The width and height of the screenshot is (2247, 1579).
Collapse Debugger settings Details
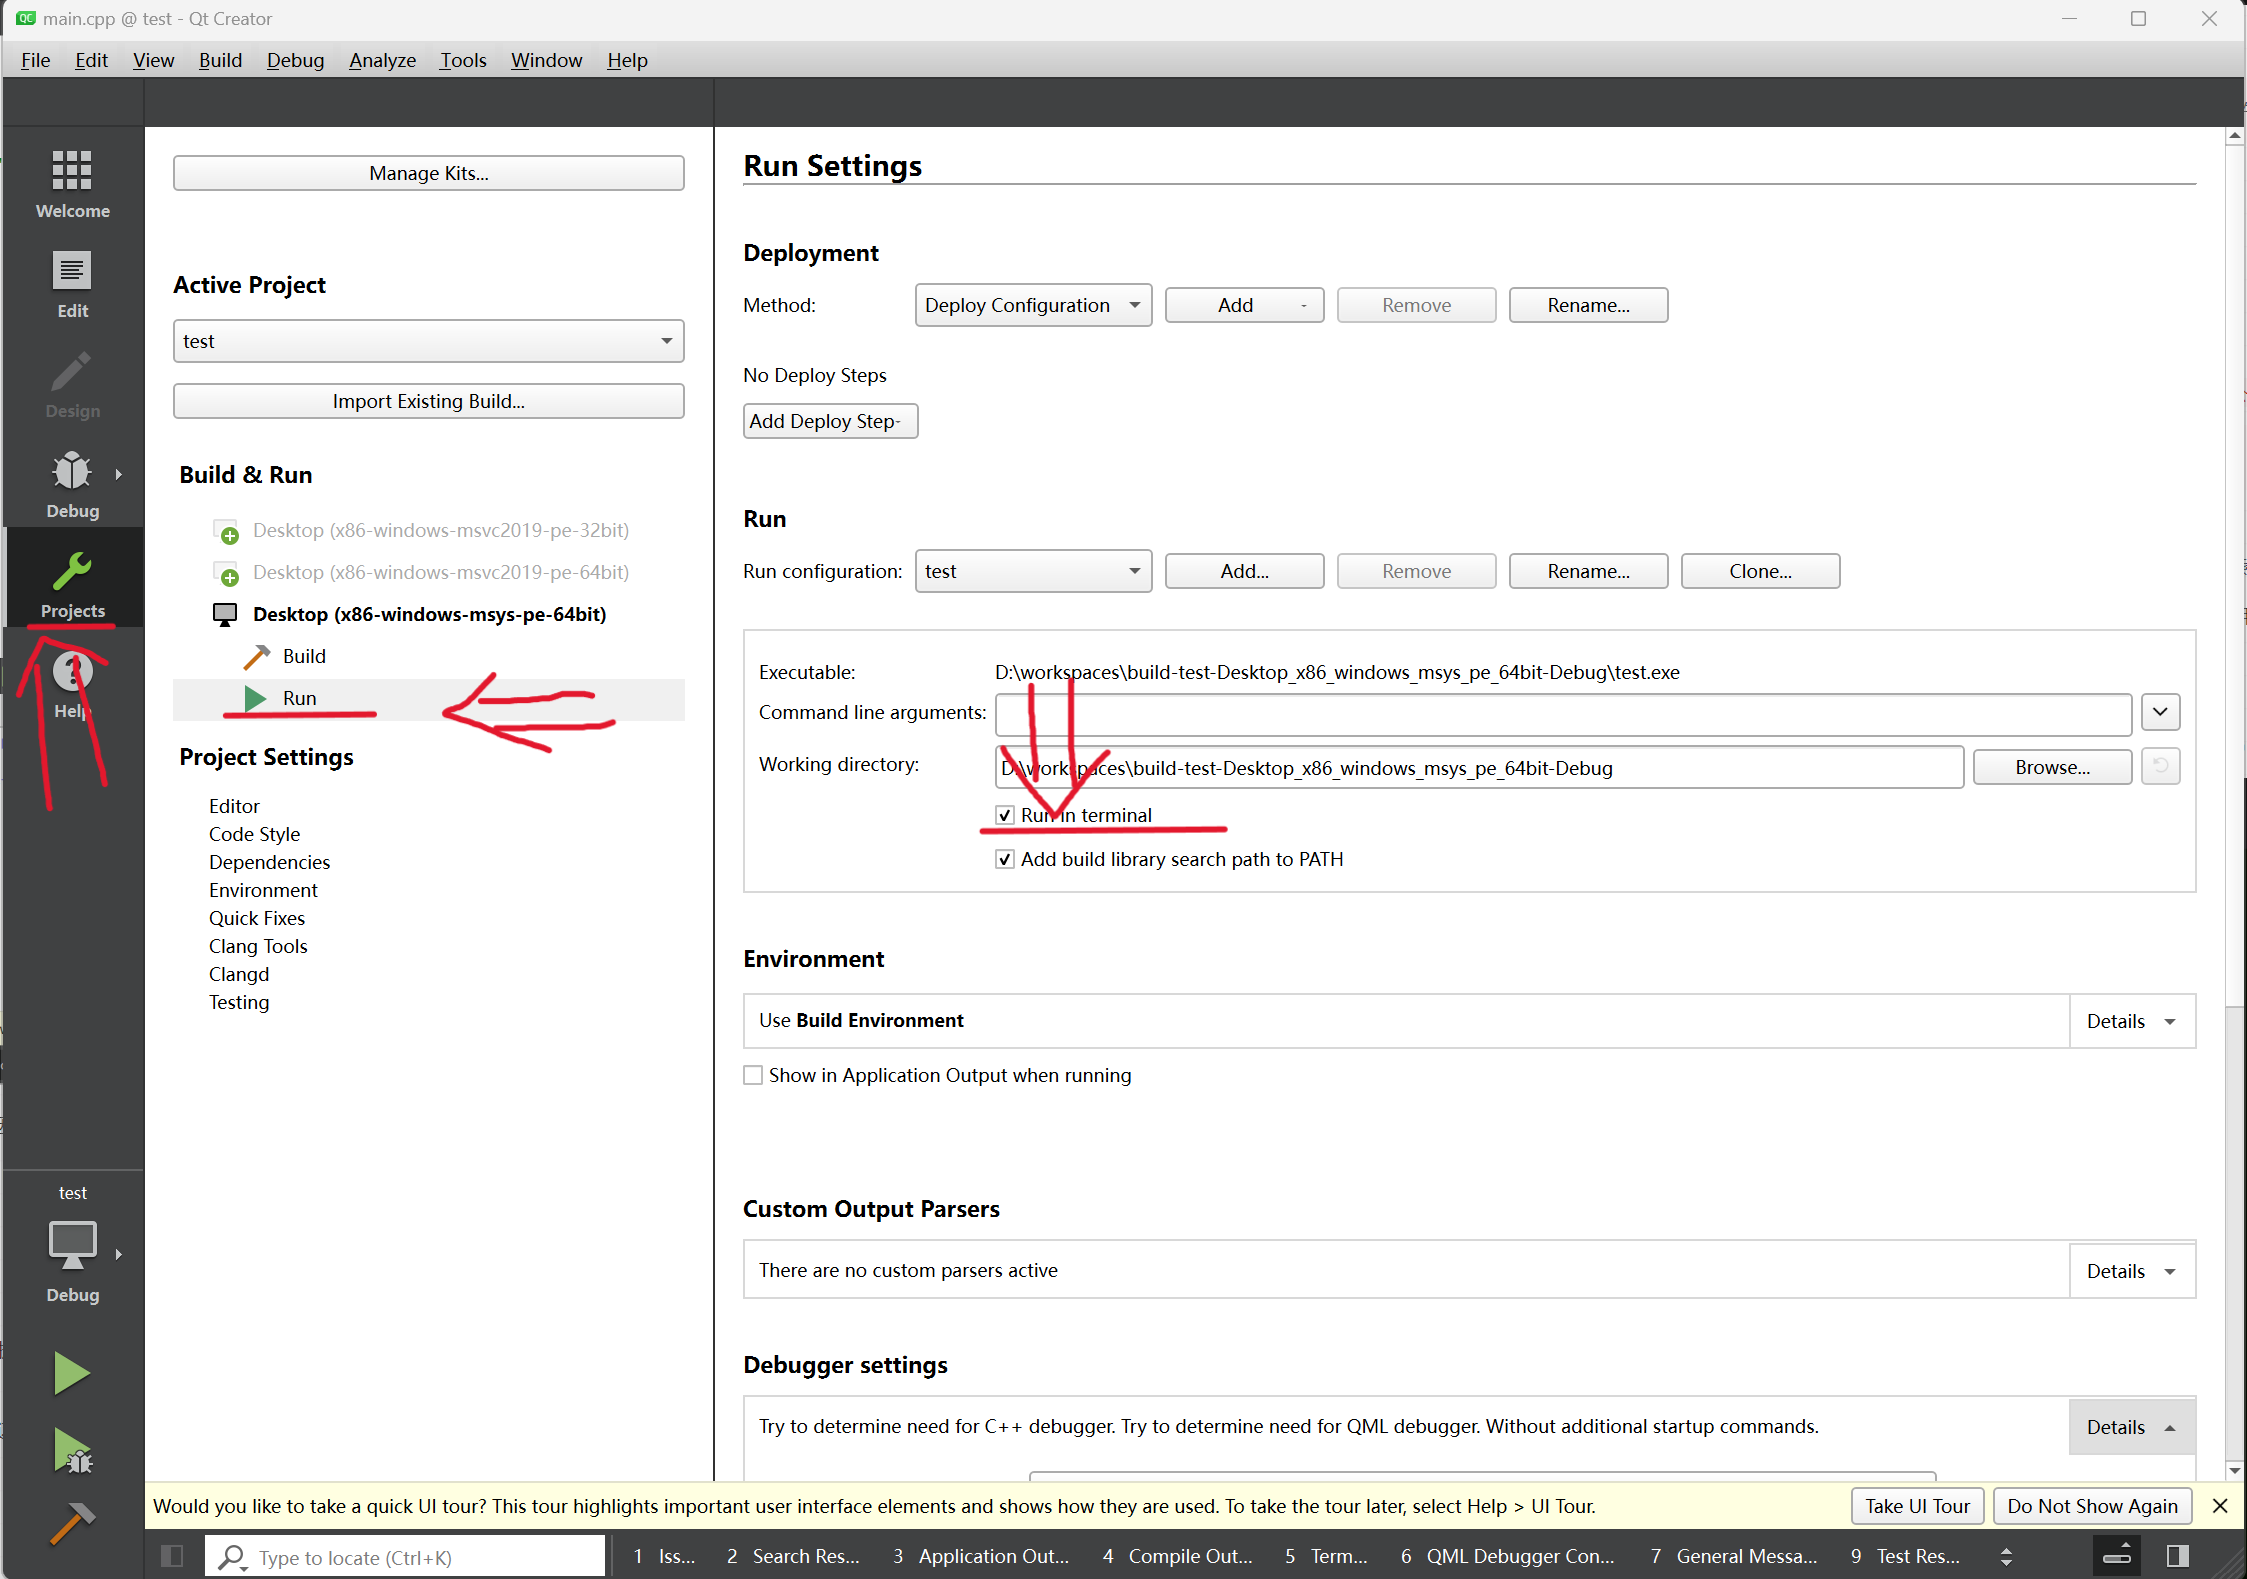coord(2131,1427)
